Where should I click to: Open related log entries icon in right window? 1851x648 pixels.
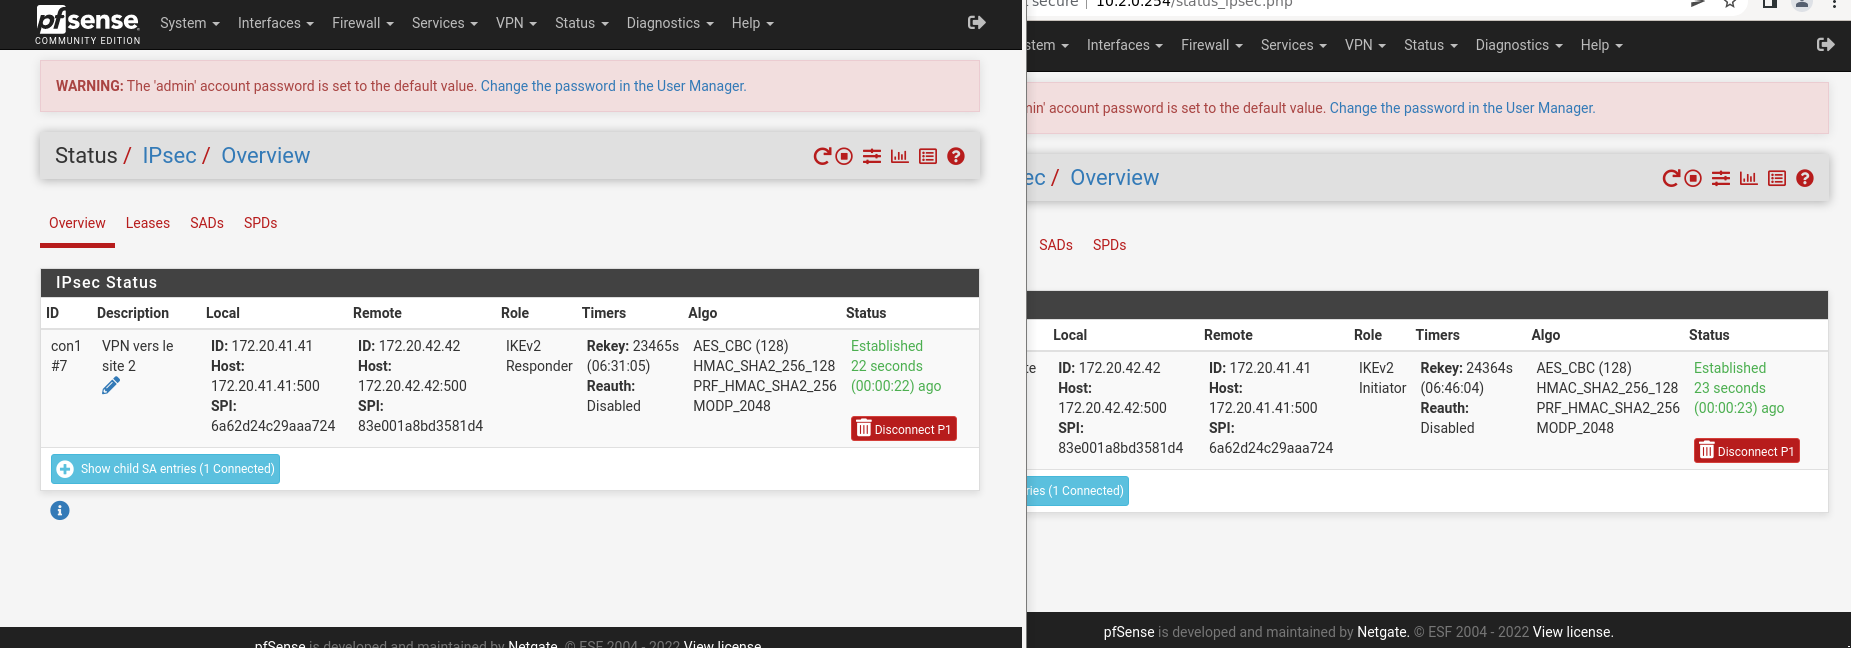[x=1776, y=178]
